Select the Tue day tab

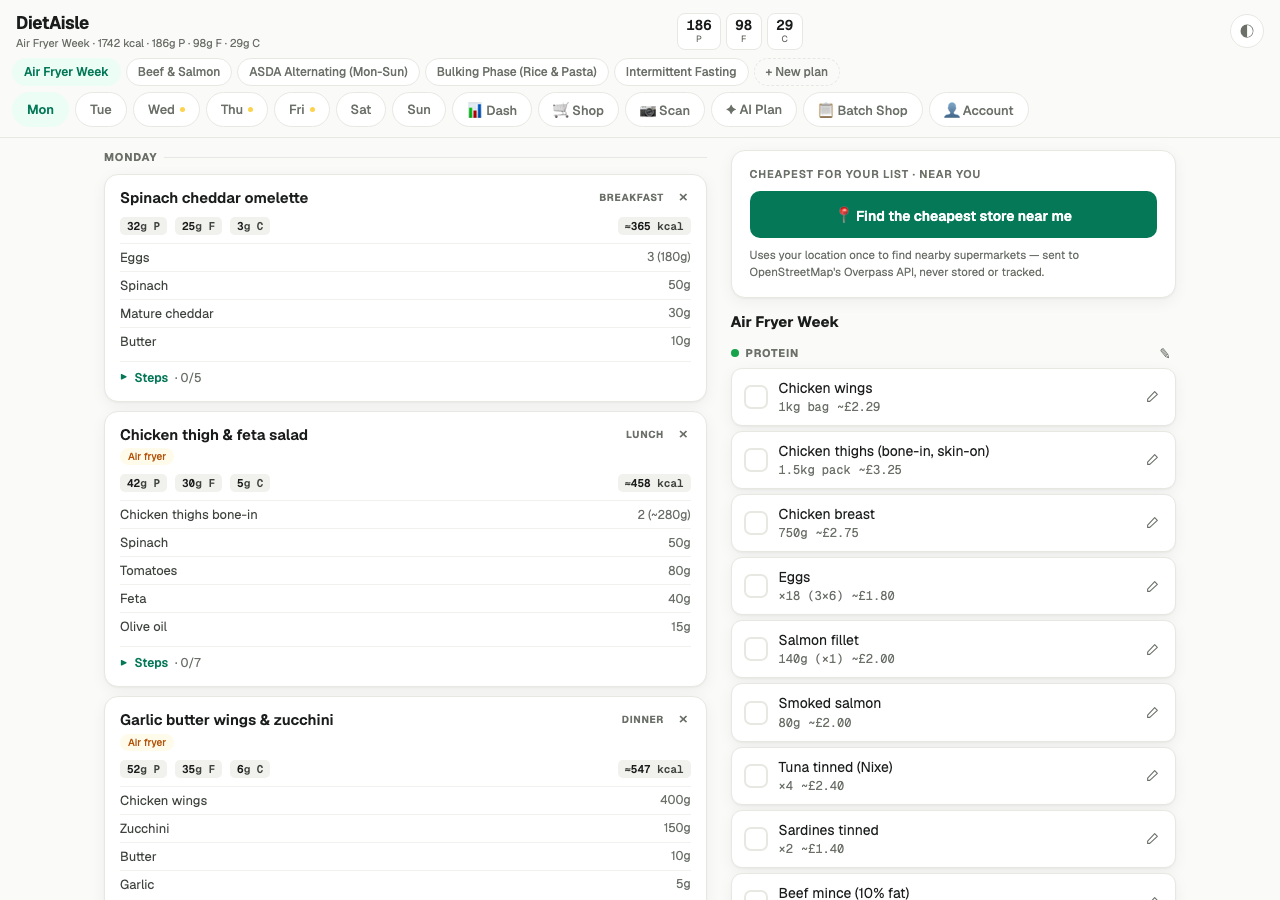[x=101, y=110]
